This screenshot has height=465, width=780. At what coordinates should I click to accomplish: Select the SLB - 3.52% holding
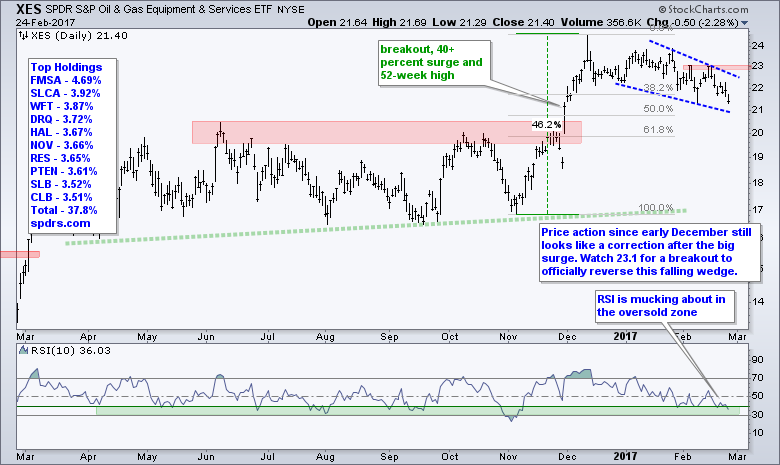61,184
